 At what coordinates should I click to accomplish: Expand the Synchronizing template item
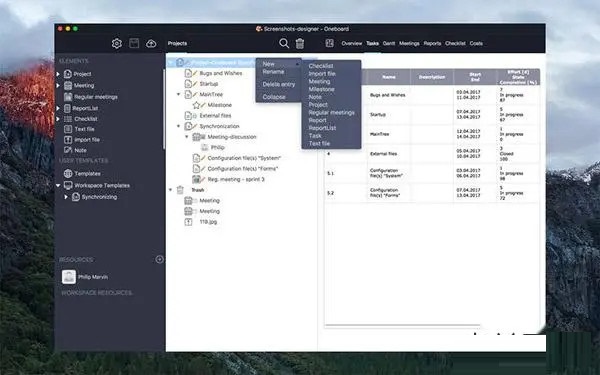point(66,197)
